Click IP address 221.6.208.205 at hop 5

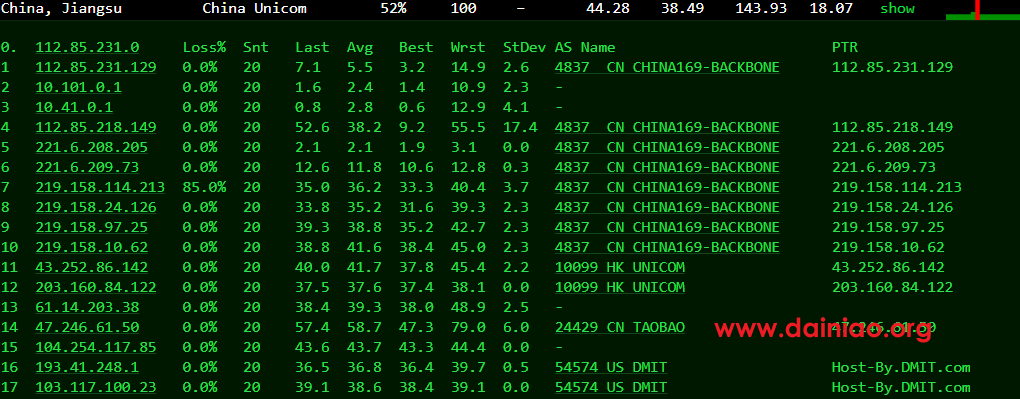(91, 147)
